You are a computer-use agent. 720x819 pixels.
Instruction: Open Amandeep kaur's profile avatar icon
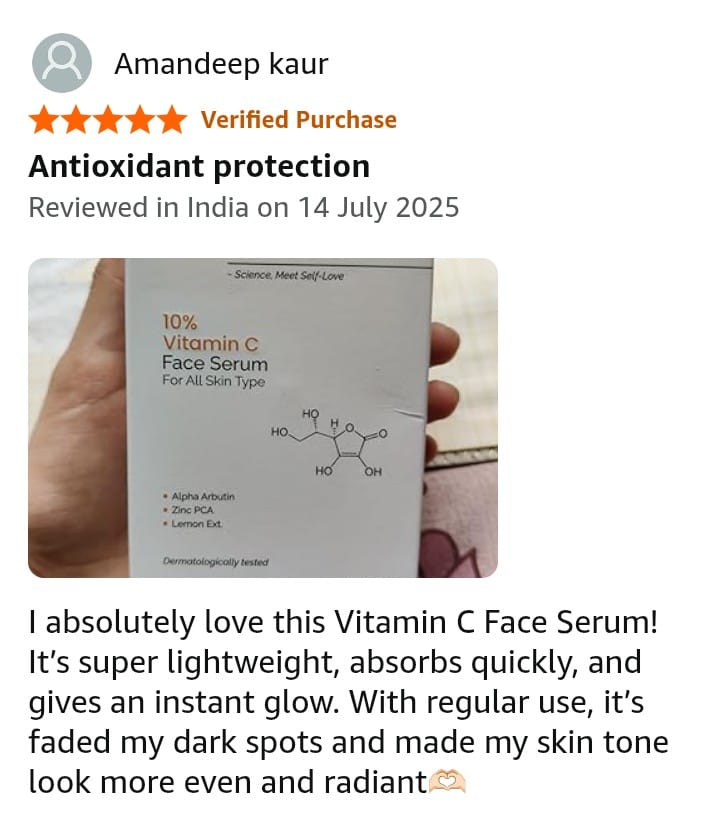[x=62, y=63]
